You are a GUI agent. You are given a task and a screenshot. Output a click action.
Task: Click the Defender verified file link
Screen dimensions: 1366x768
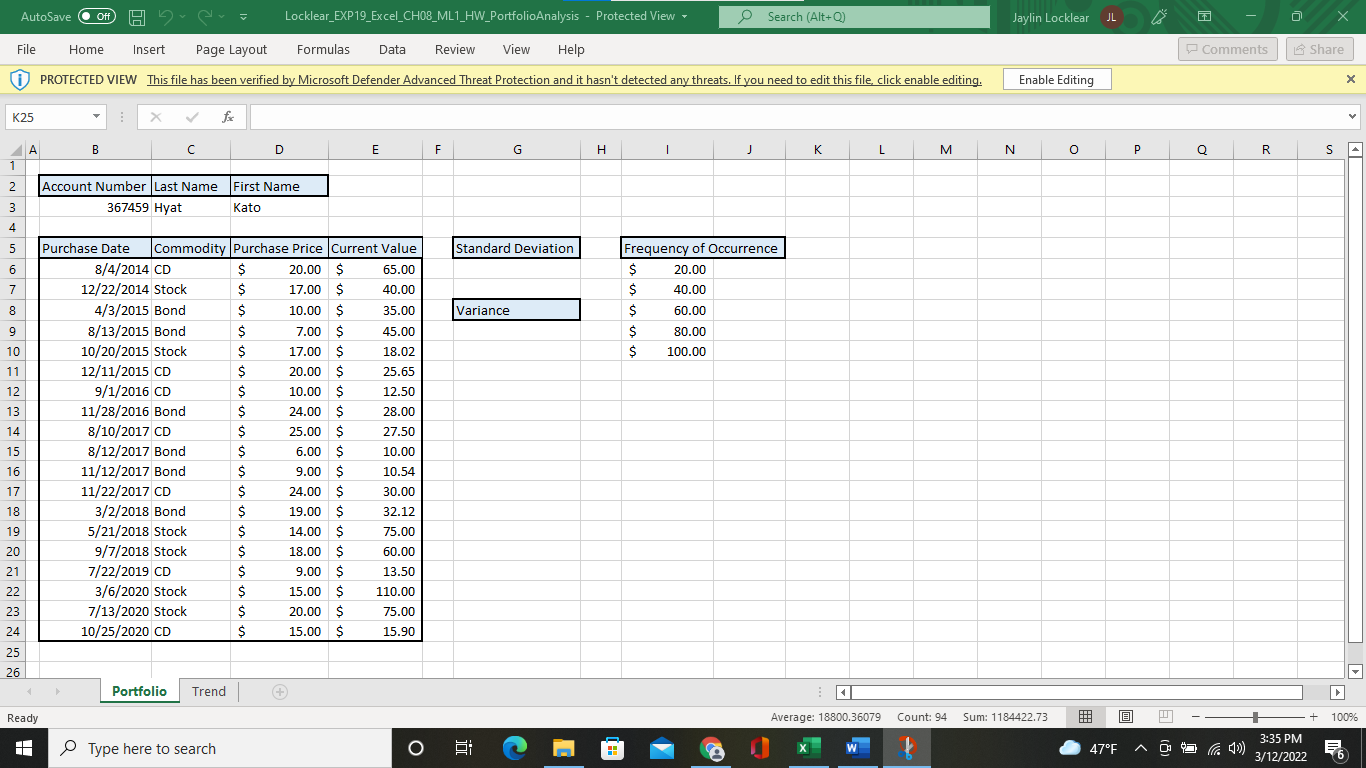564,79
